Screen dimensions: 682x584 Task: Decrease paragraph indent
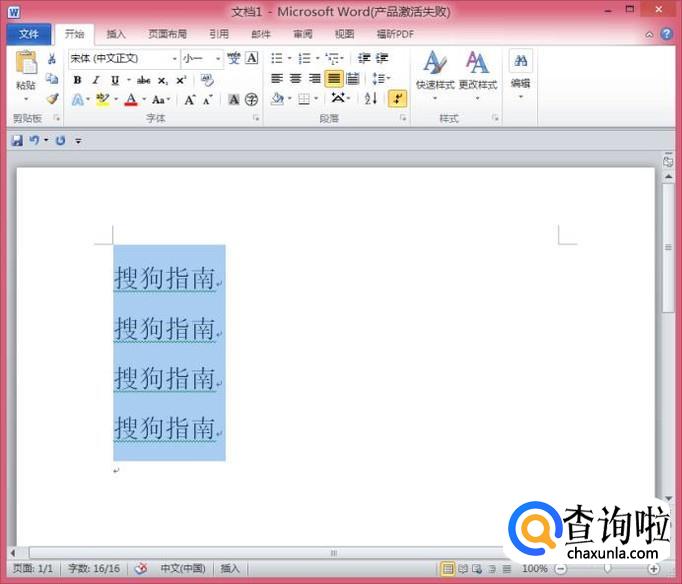pyautogui.click(x=364, y=58)
